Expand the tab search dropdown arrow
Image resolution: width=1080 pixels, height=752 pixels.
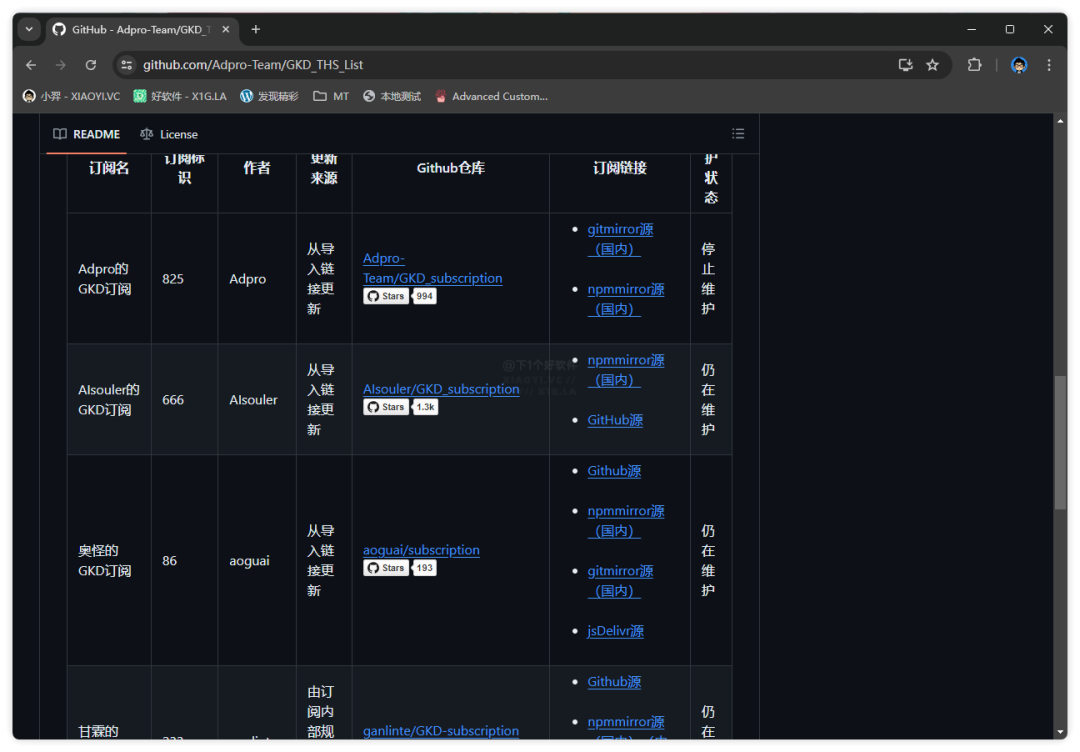tap(29, 30)
